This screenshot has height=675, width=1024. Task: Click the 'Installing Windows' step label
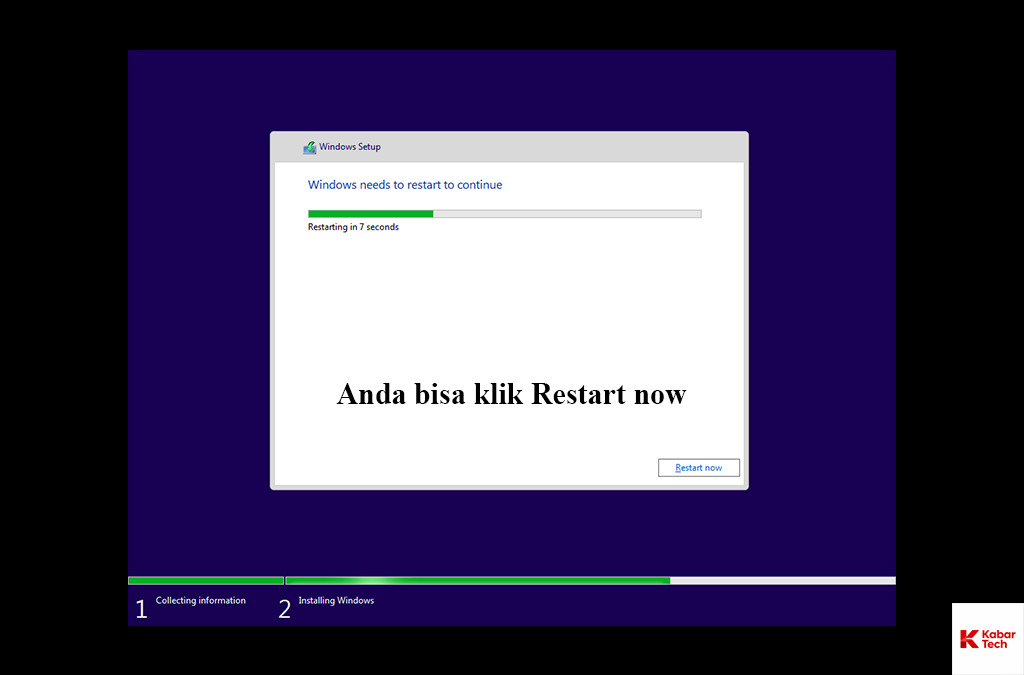[x=336, y=601]
